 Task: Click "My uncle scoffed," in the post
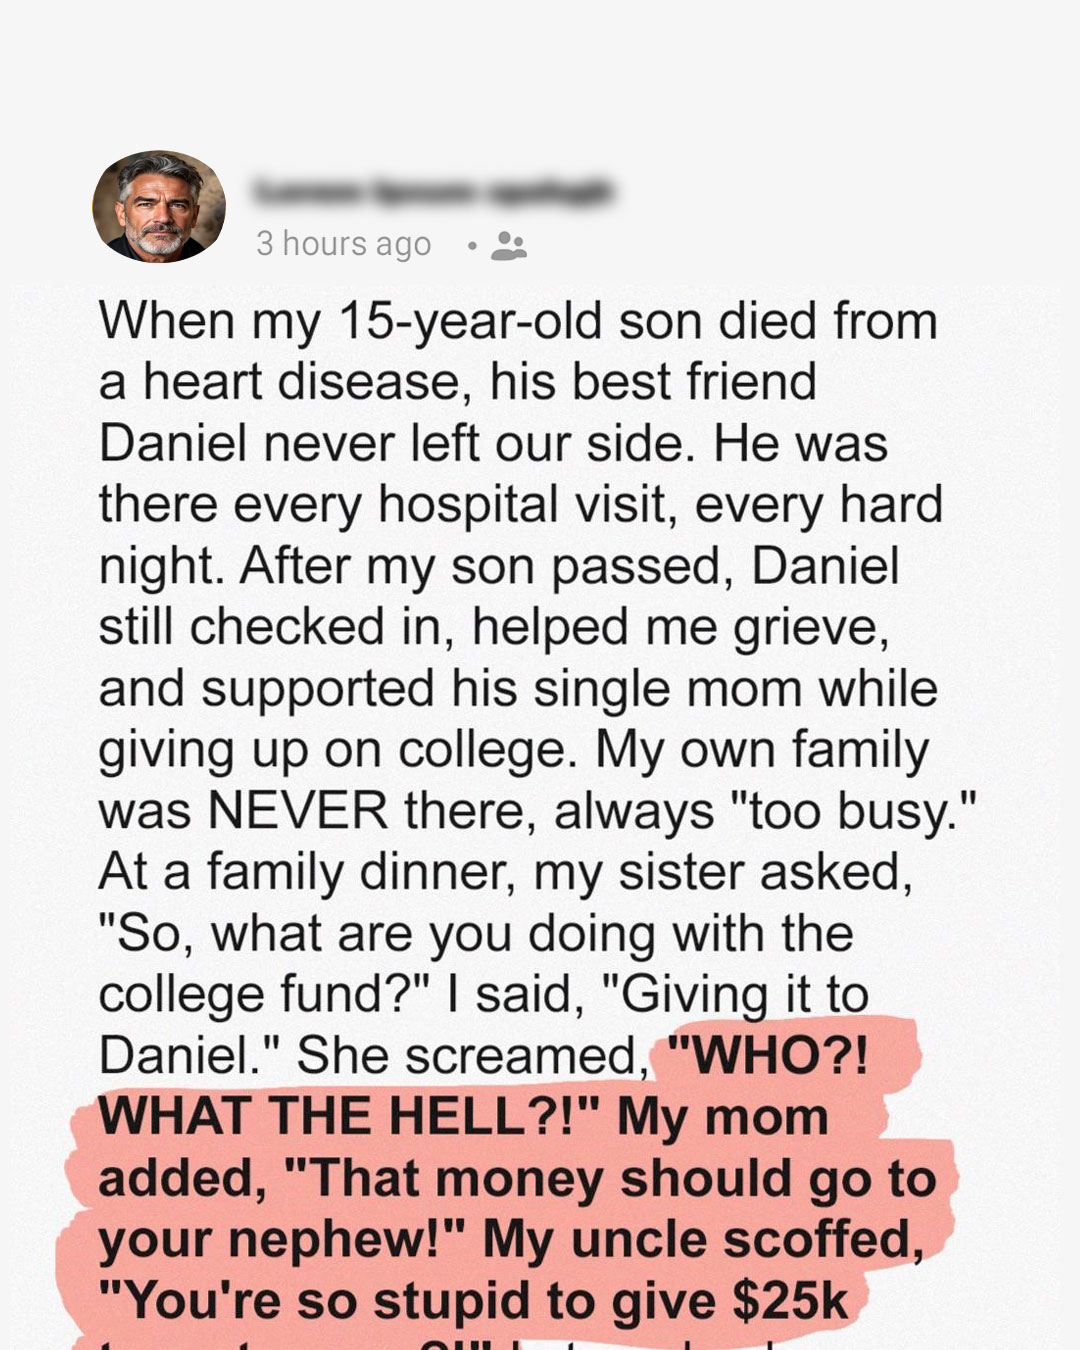(704, 1240)
